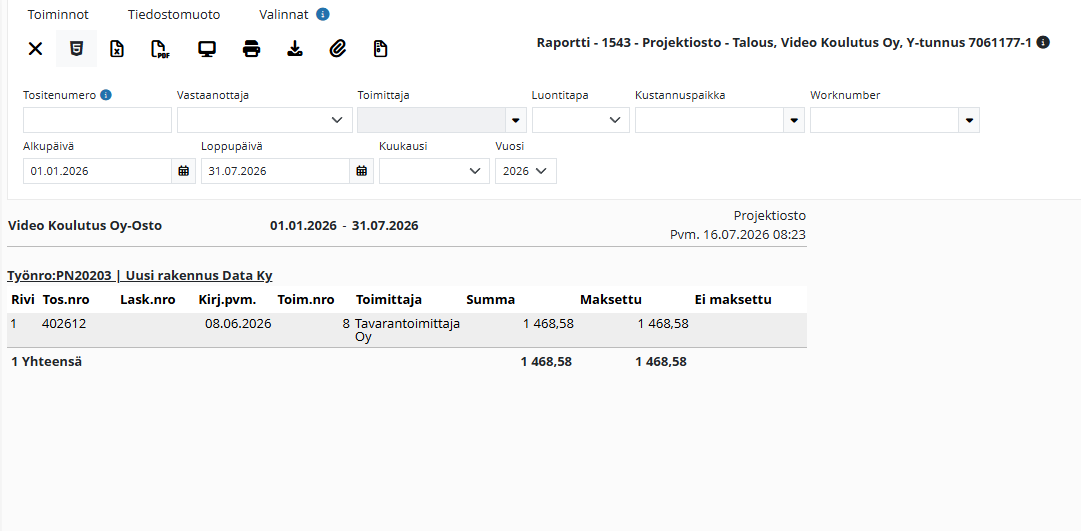Show report on screen monitor icon
1081x531 pixels.
coord(206,49)
